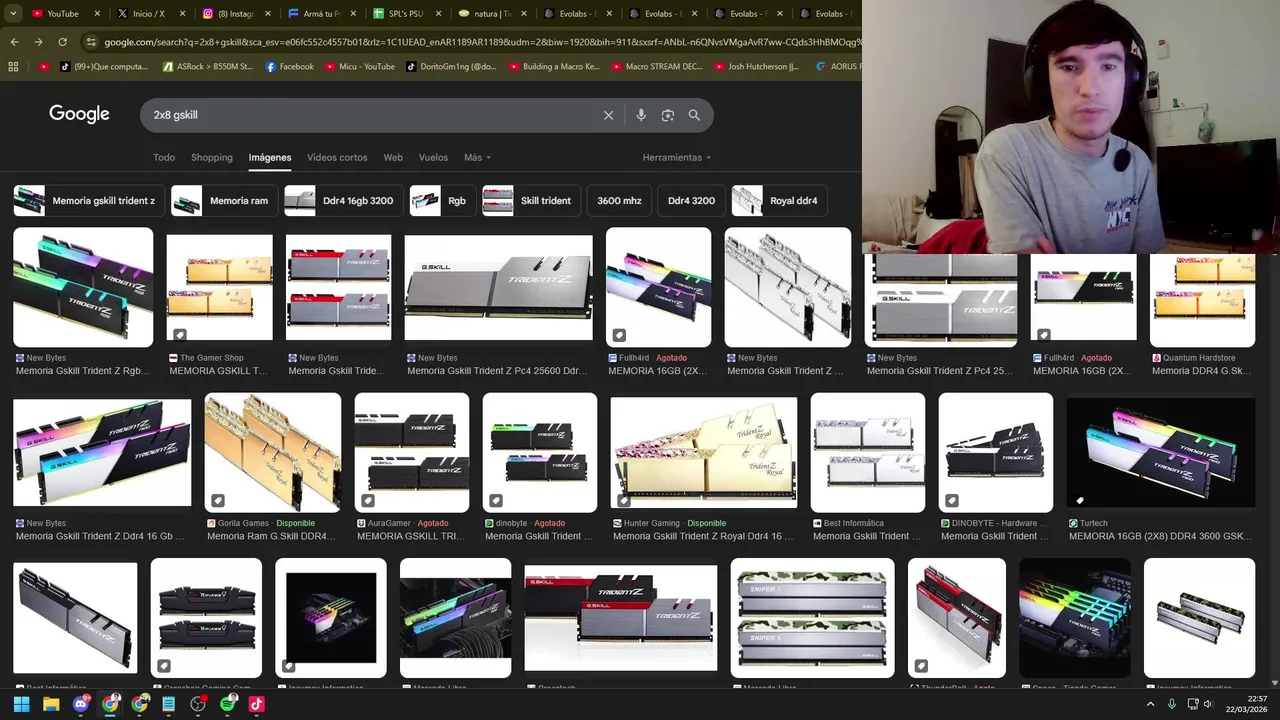Open the pink music app in the taskbar

click(256, 704)
